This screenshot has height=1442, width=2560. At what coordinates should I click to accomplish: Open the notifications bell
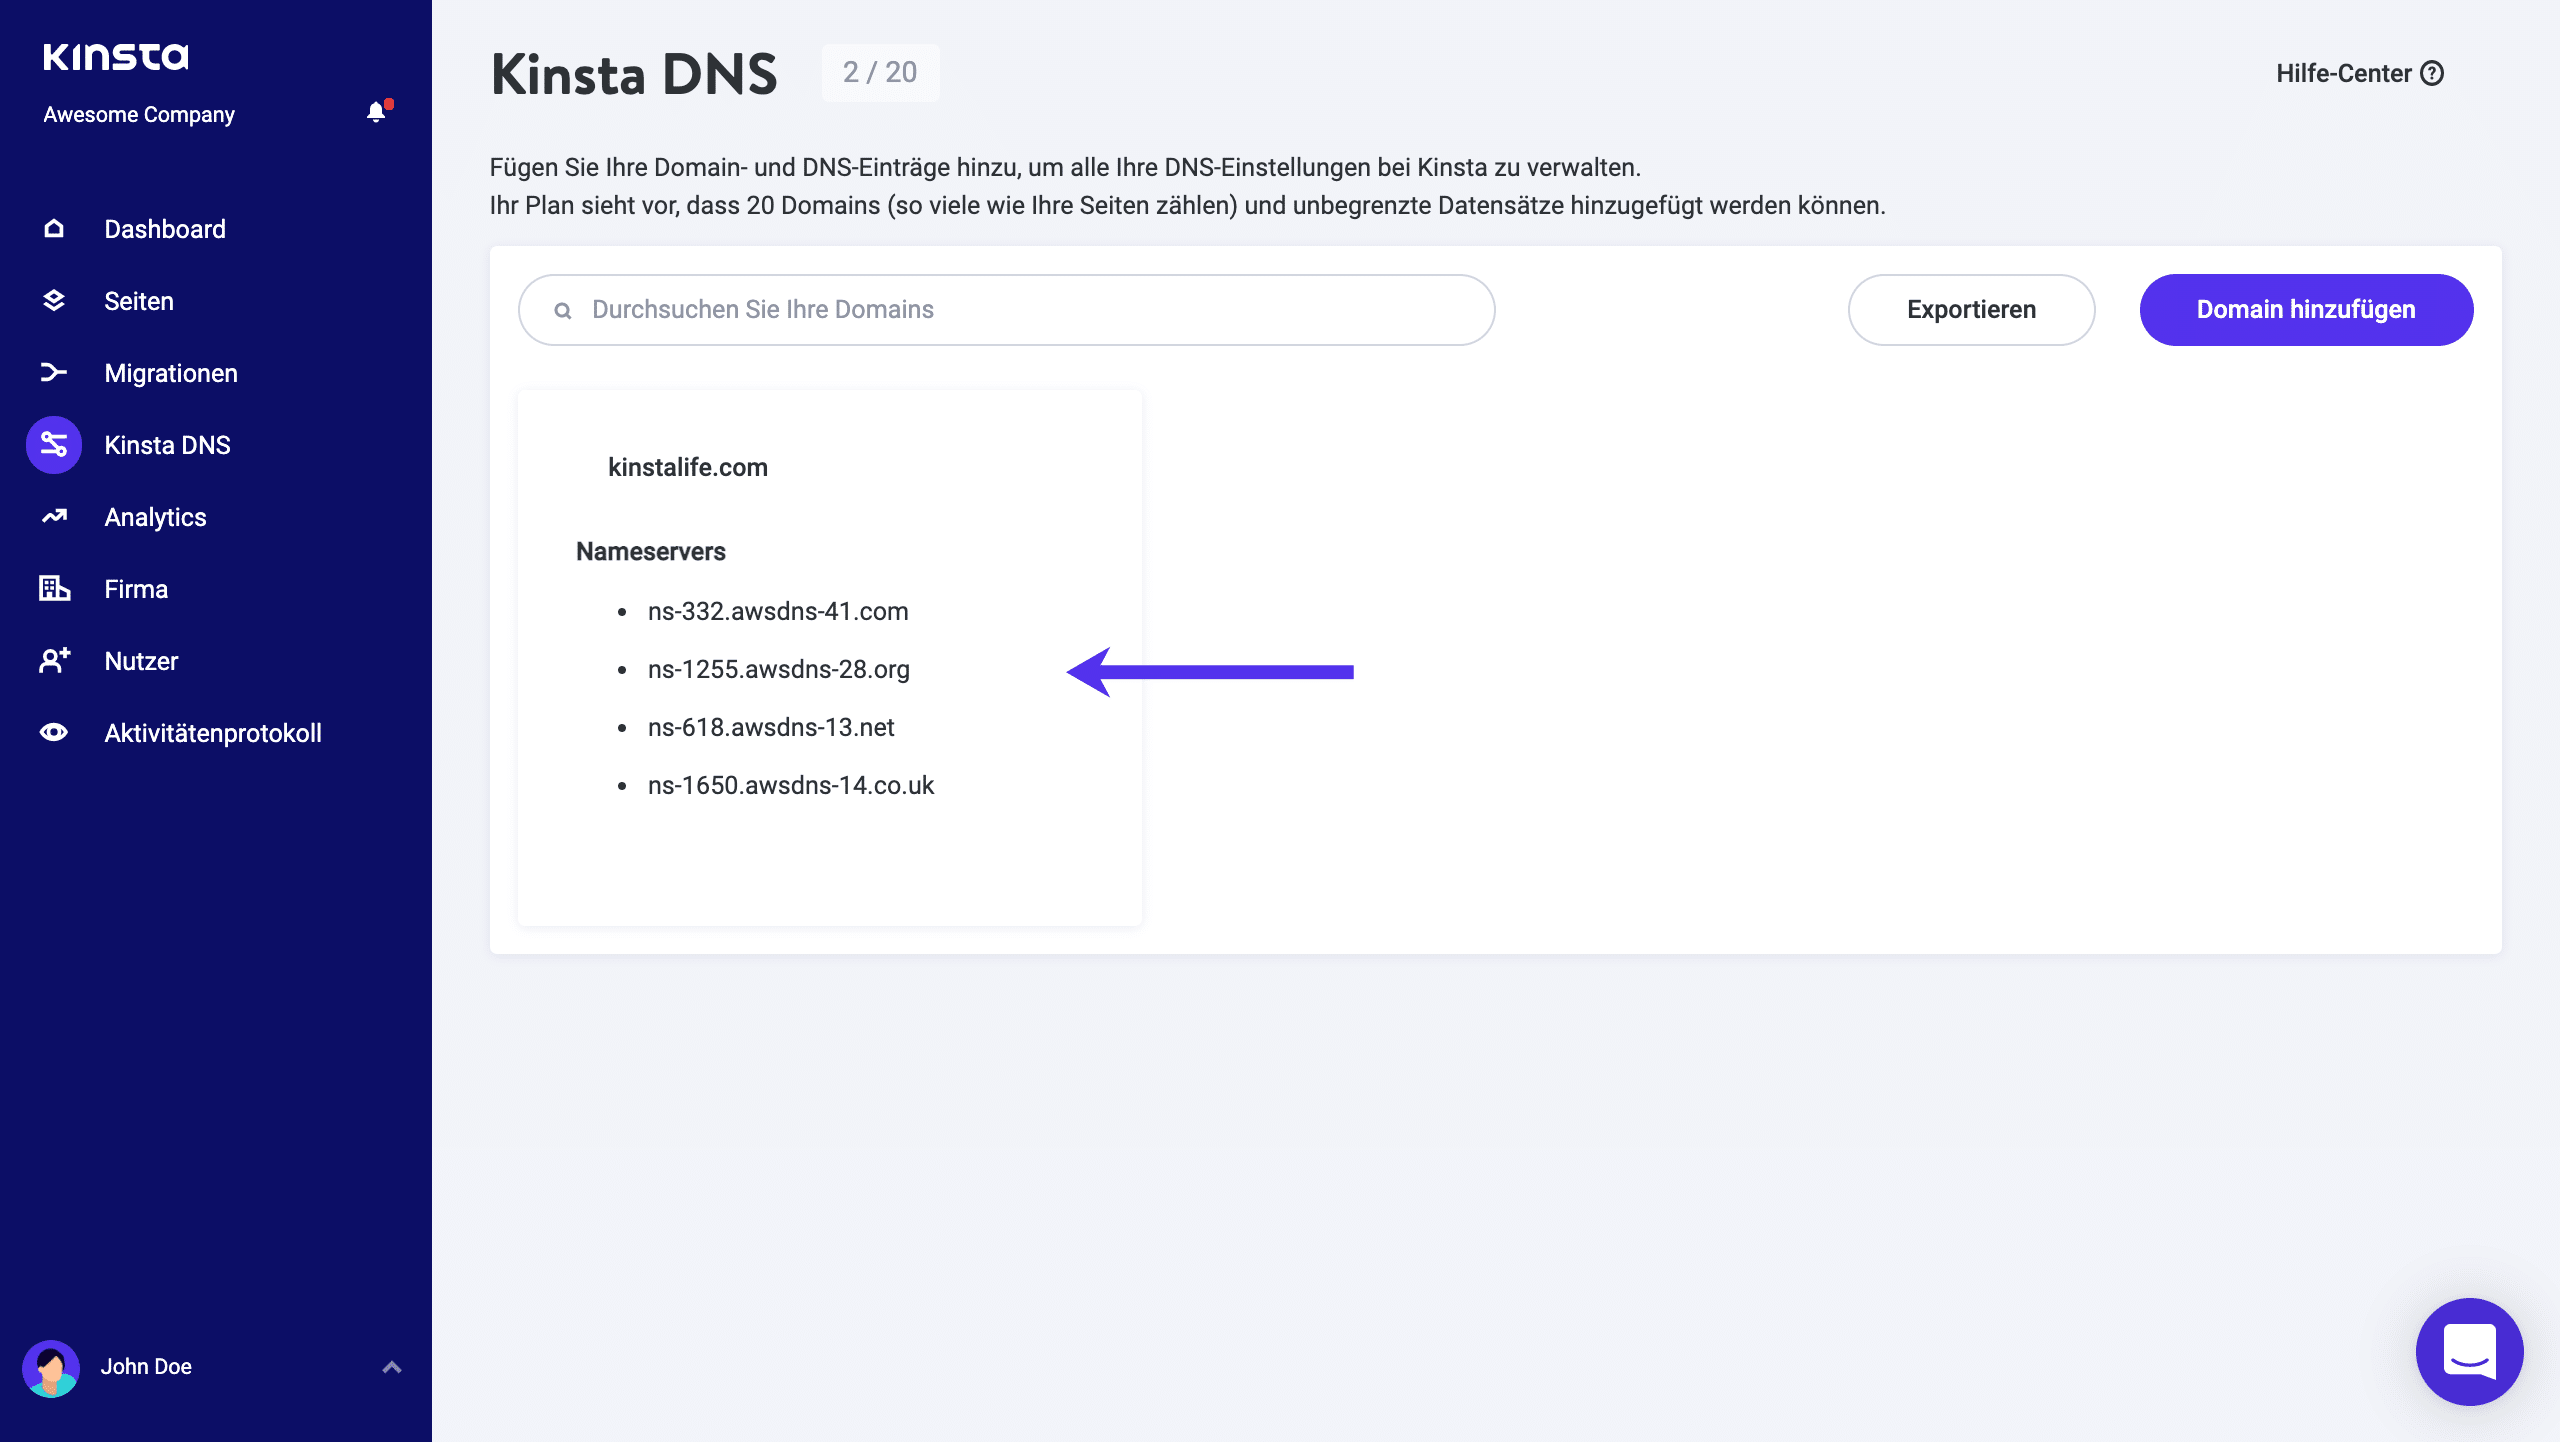coord(377,112)
